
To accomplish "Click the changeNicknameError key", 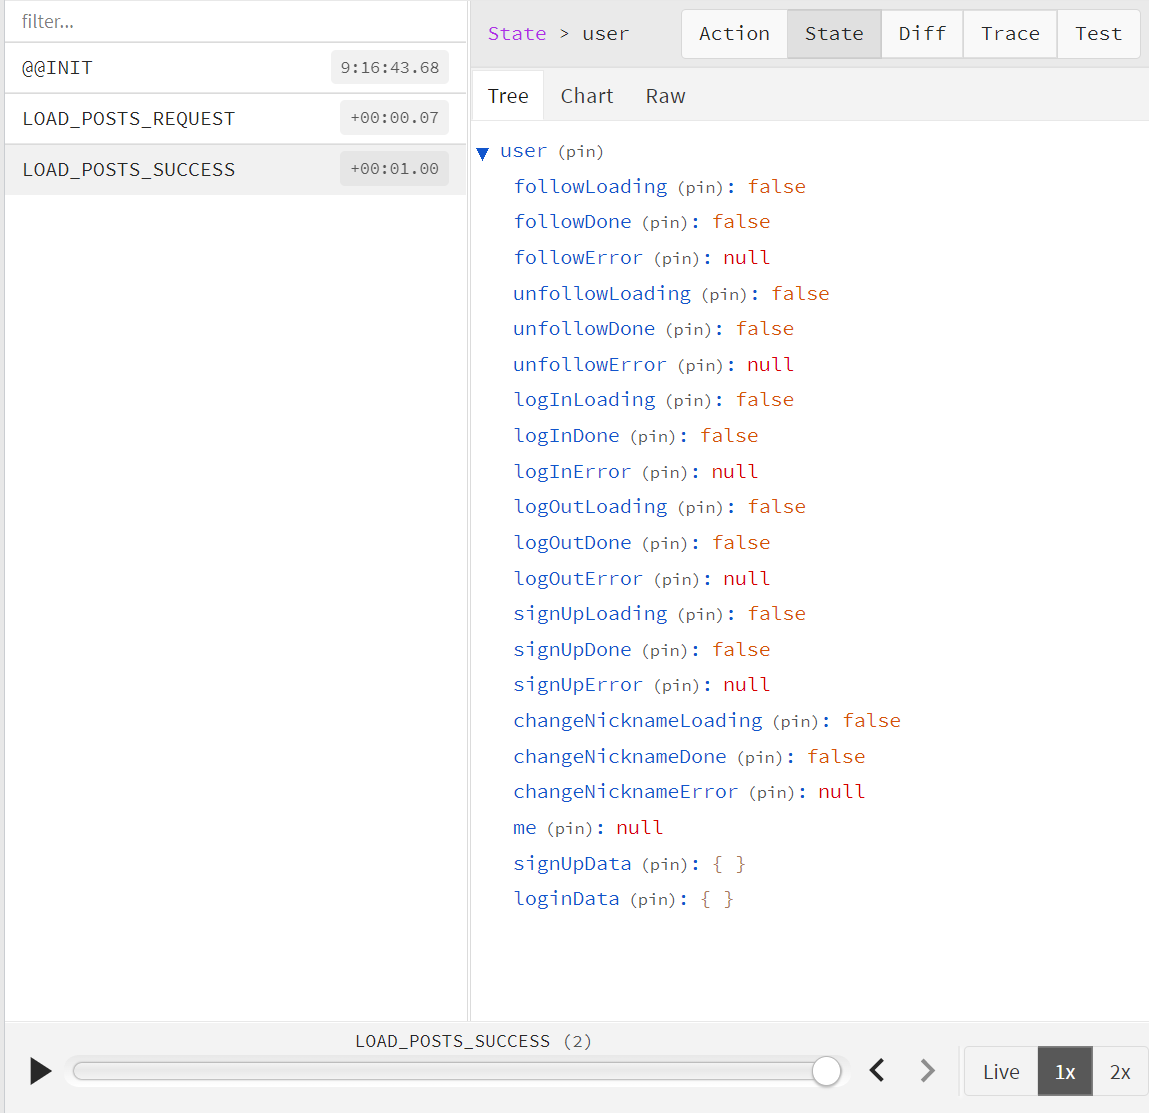I will tap(625, 792).
